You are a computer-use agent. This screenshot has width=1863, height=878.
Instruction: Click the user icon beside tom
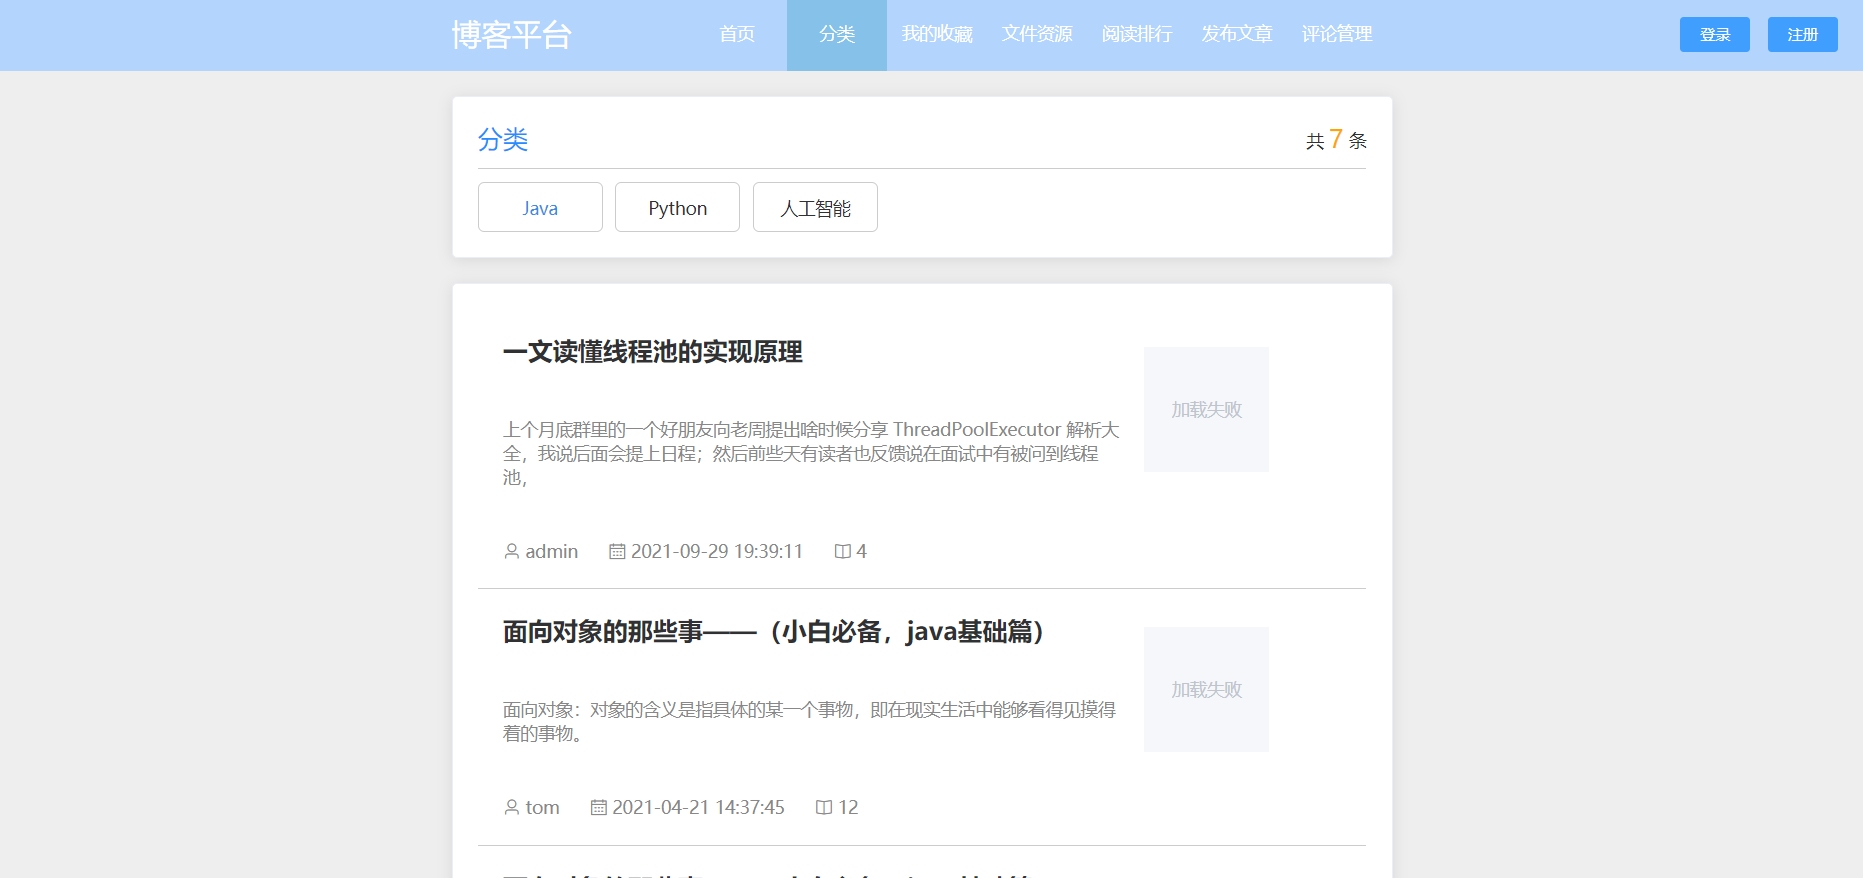pyautogui.click(x=512, y=807)
